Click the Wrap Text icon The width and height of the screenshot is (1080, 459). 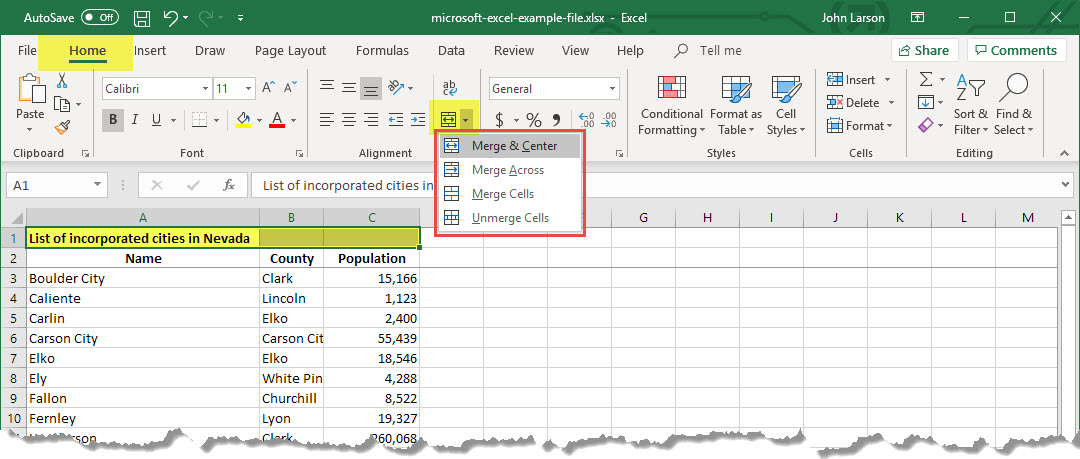click(x=449, y=88)
